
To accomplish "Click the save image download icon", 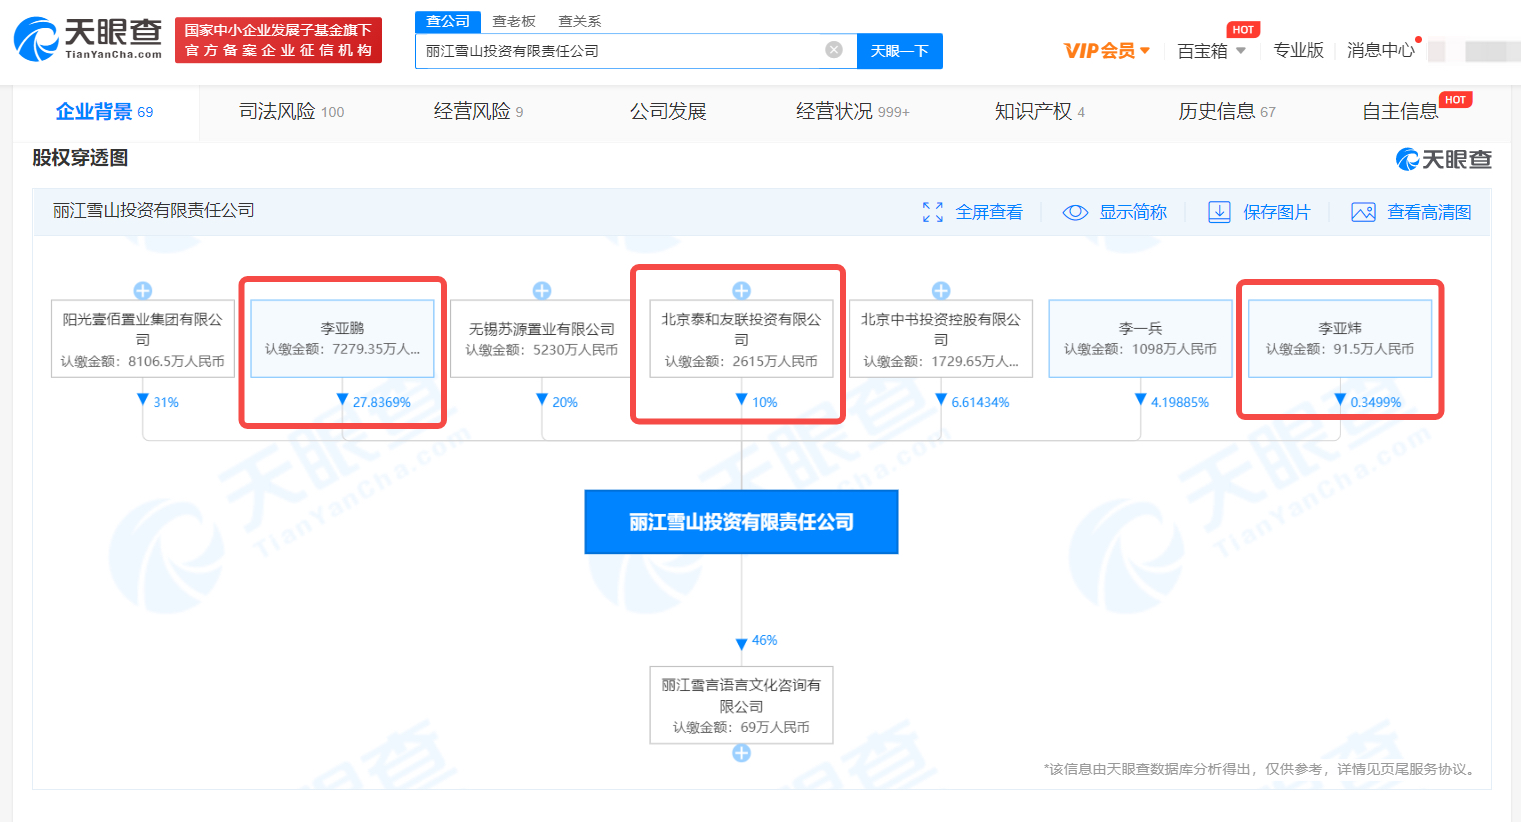I will [1219, 212].
